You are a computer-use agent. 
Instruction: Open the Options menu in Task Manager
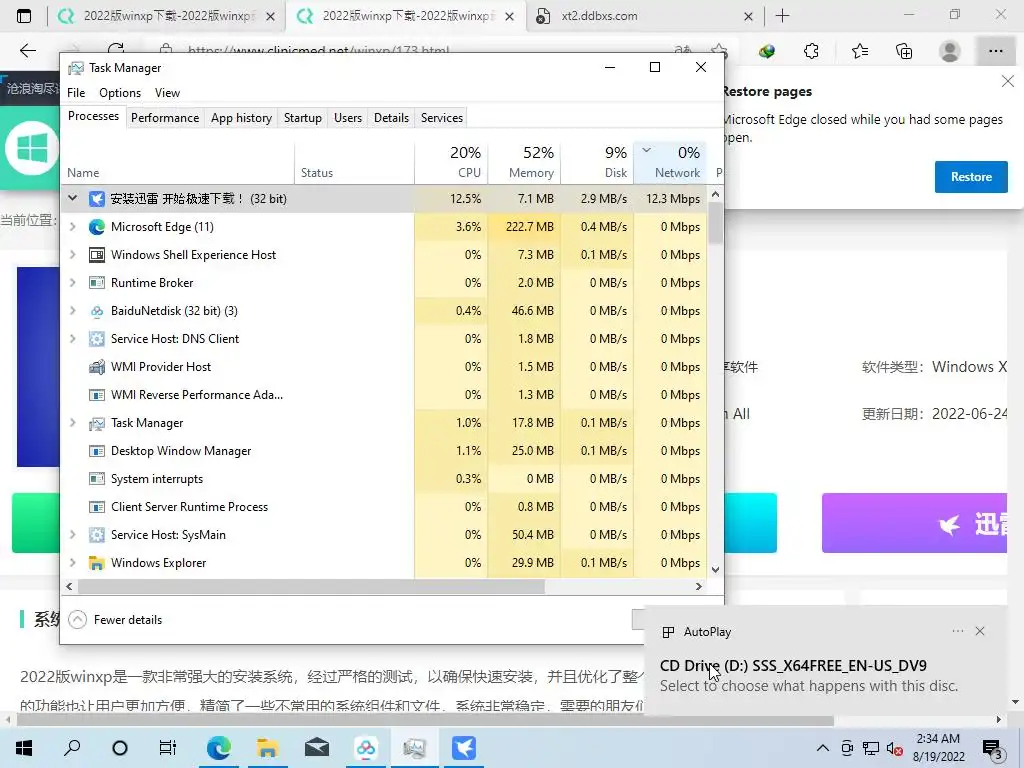pyautogui.click(x=120, y=93)
